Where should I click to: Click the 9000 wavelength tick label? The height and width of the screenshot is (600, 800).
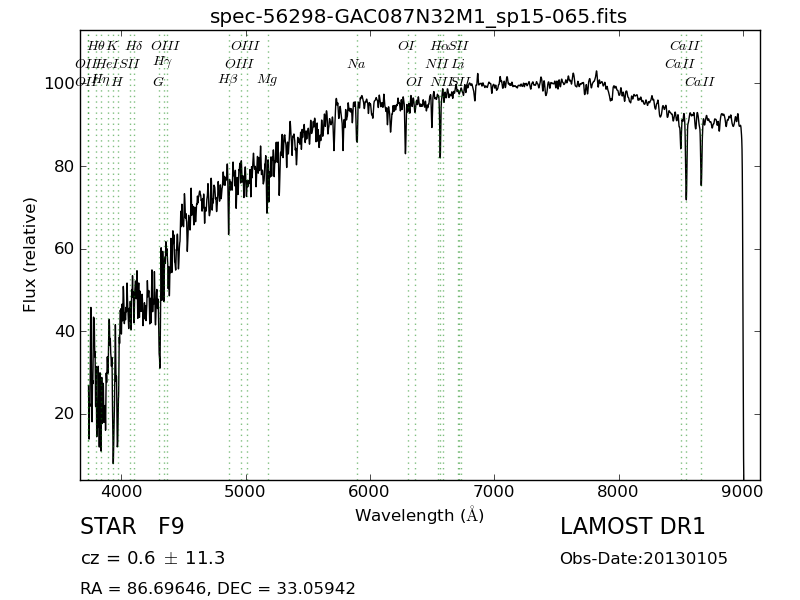click(x=743, y=492)
